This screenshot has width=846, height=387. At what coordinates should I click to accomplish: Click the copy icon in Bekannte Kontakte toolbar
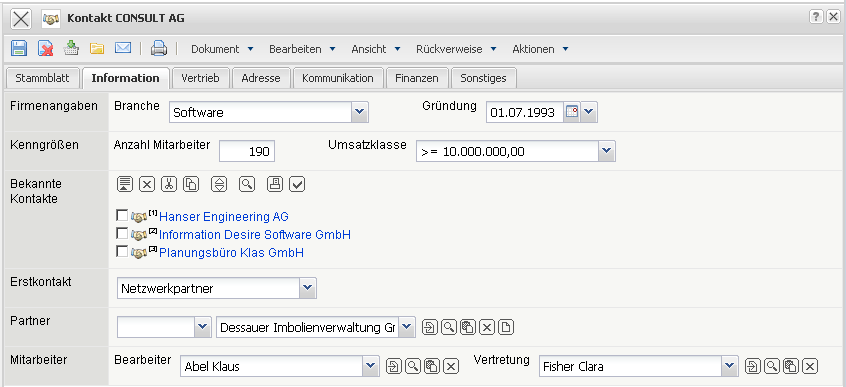[x=190, y=184]
